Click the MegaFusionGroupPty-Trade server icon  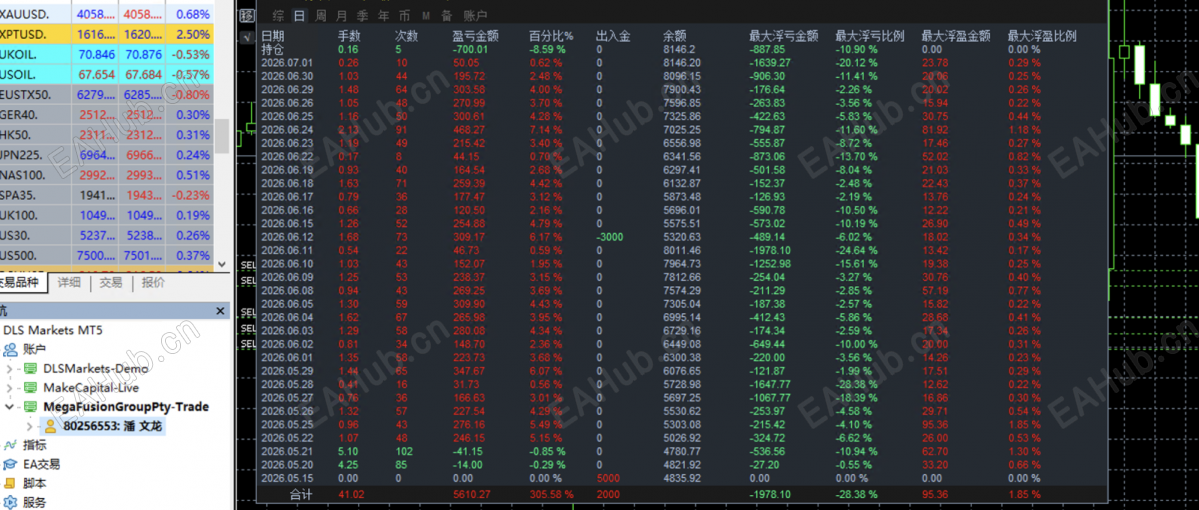(x=31, y=407)
